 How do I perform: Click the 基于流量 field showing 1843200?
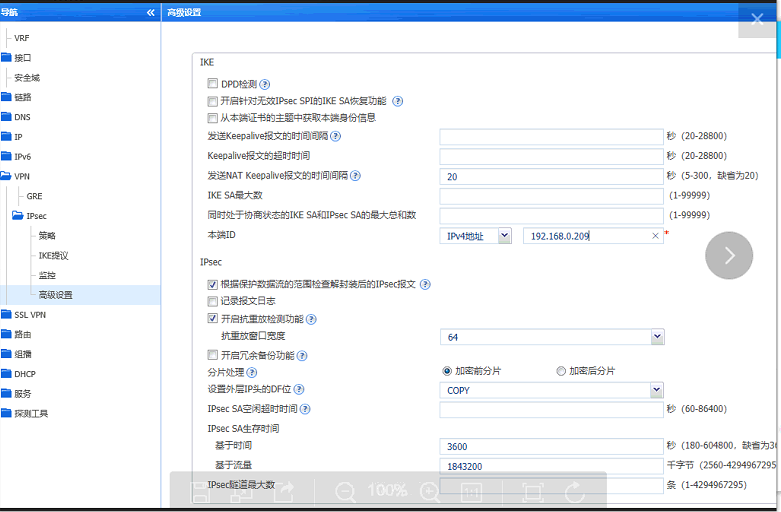click(x=551, y=466)
